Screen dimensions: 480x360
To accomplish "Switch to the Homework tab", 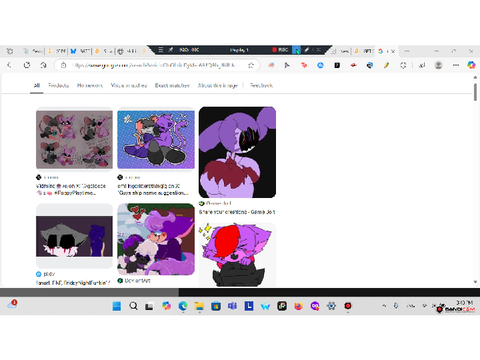I will pyautogui.click(x=90, y=86).
